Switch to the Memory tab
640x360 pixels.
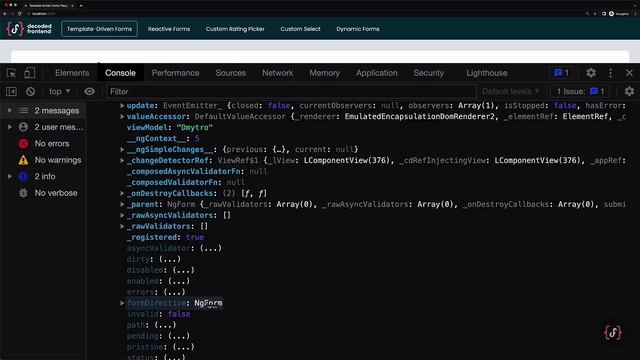(324, 73)
